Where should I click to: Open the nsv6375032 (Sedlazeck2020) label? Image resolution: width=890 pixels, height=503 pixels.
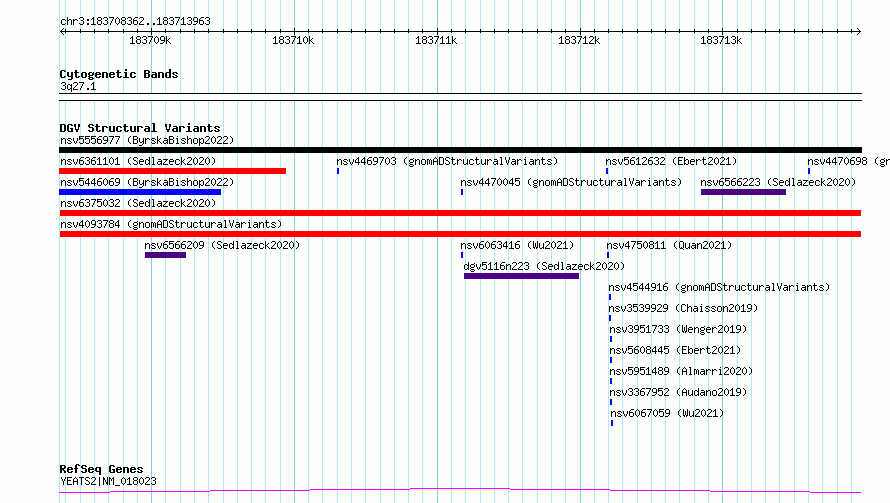coord(138,203)
